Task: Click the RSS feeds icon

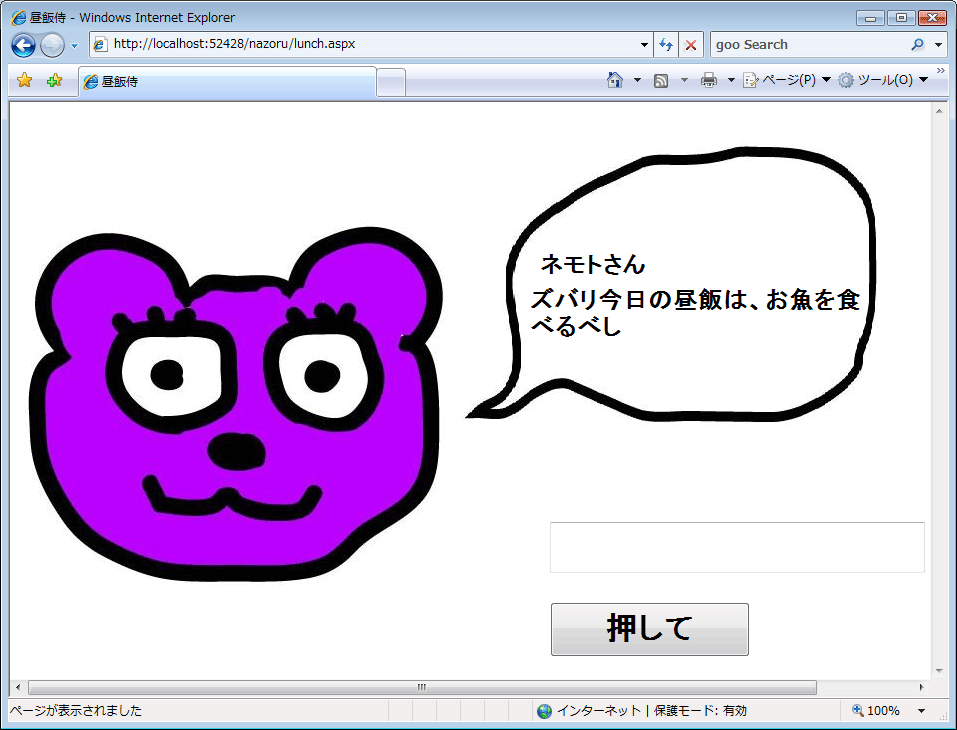Action: tap(660, 80)
